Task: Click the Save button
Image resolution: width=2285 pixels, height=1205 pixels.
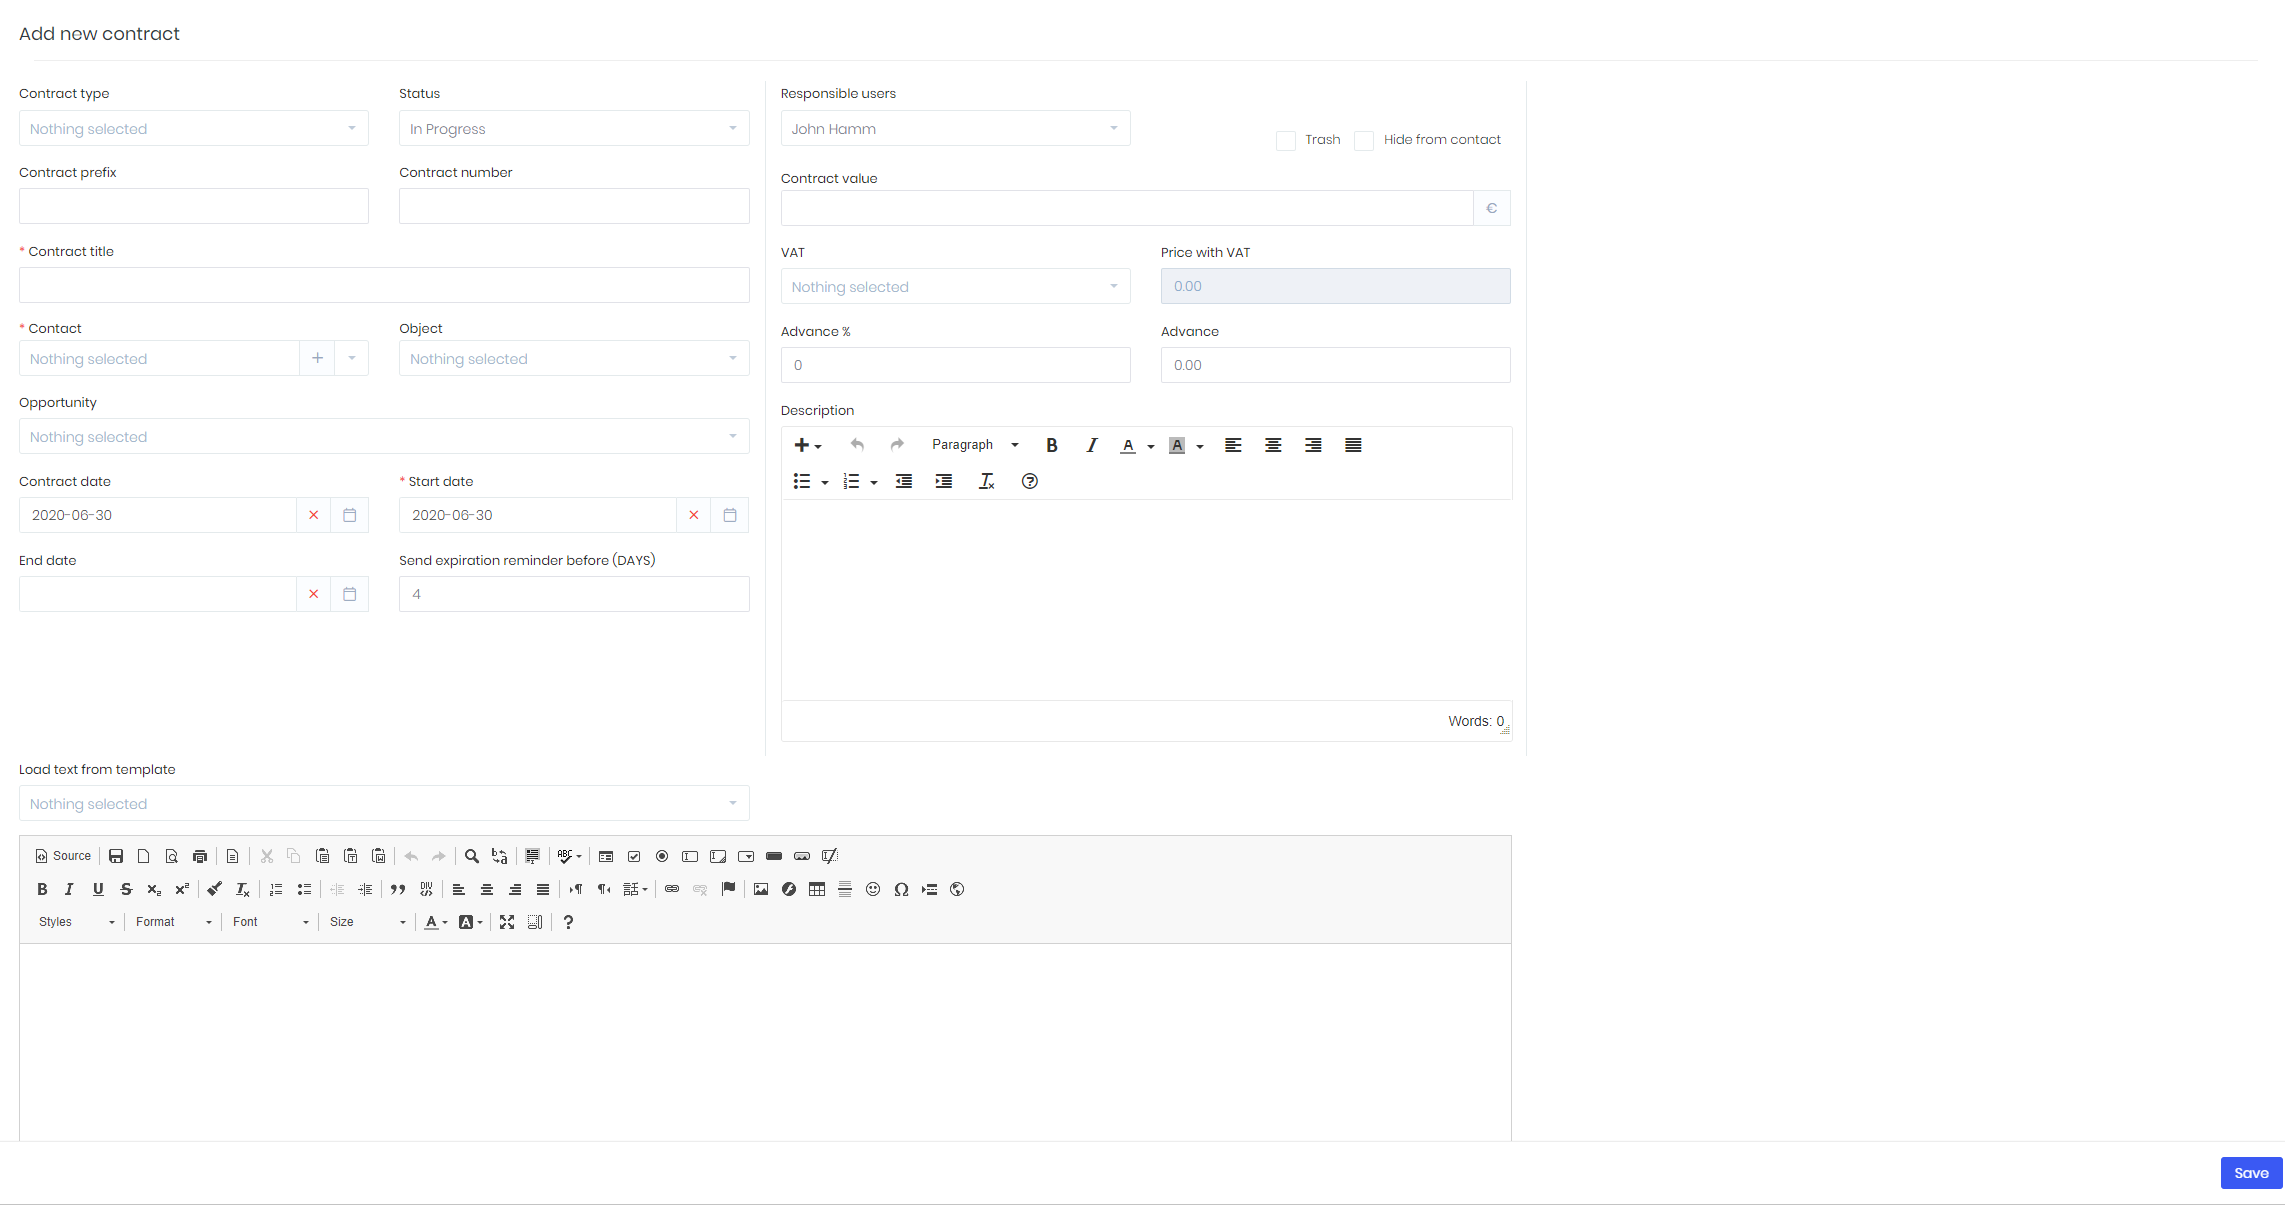Action: tap(2251, 1173)
